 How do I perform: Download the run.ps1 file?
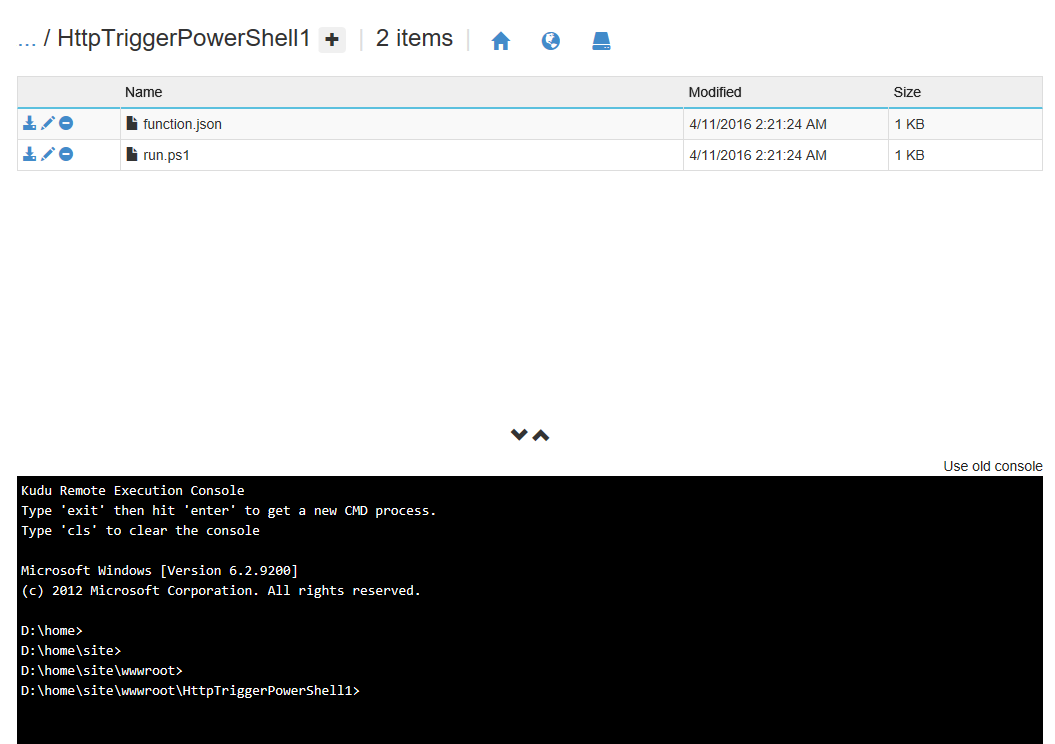coord(30,154)
